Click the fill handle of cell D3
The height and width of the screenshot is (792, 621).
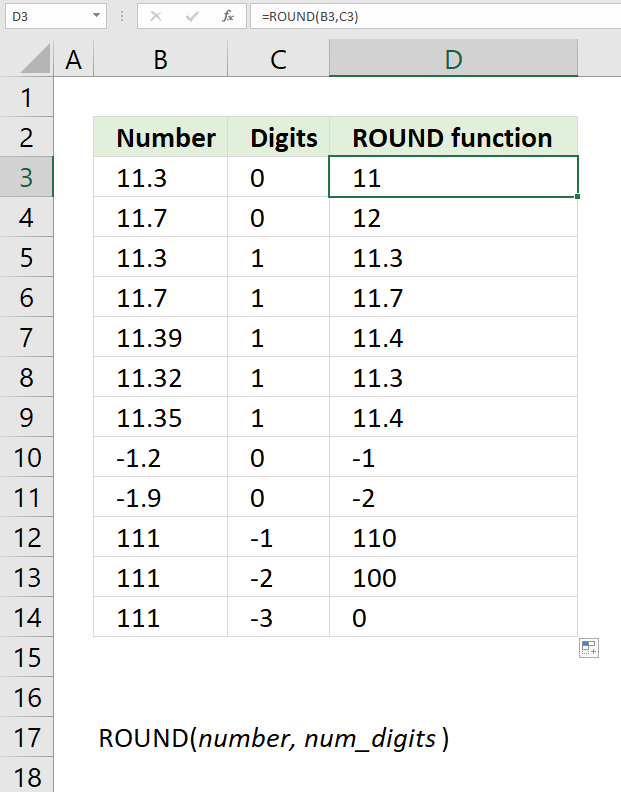578,196
